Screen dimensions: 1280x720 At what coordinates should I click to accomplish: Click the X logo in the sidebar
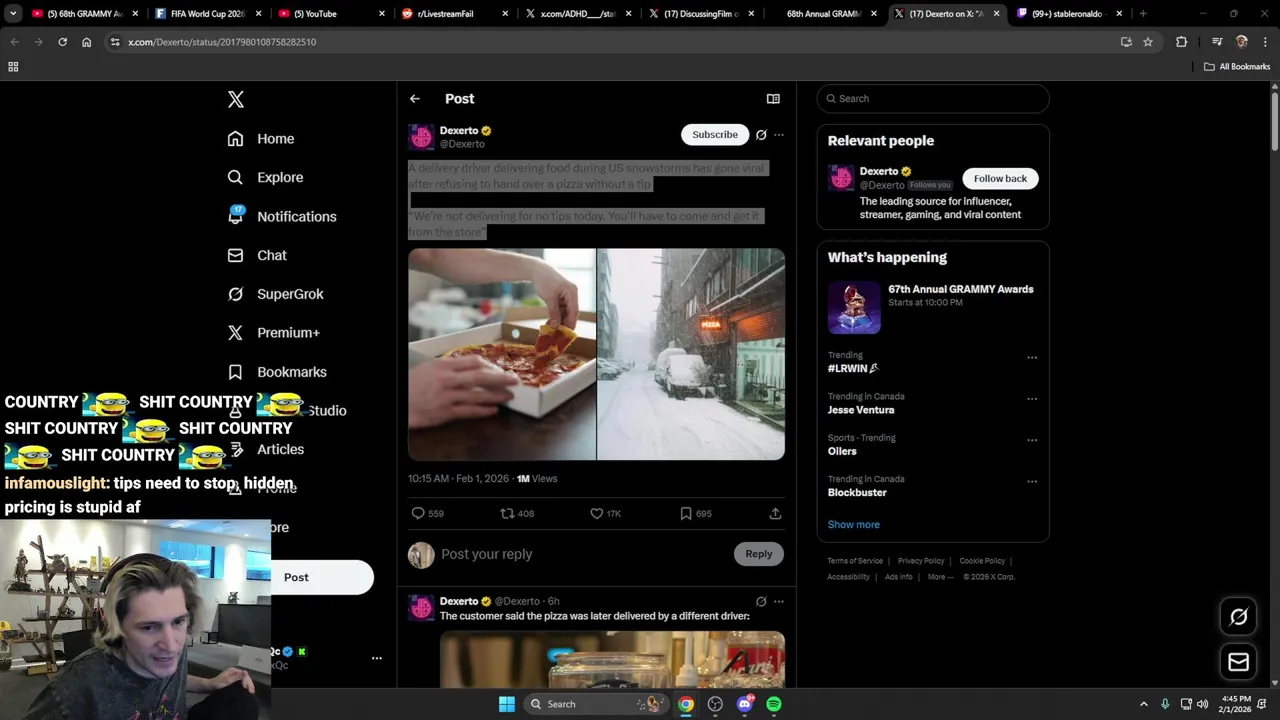235,99
